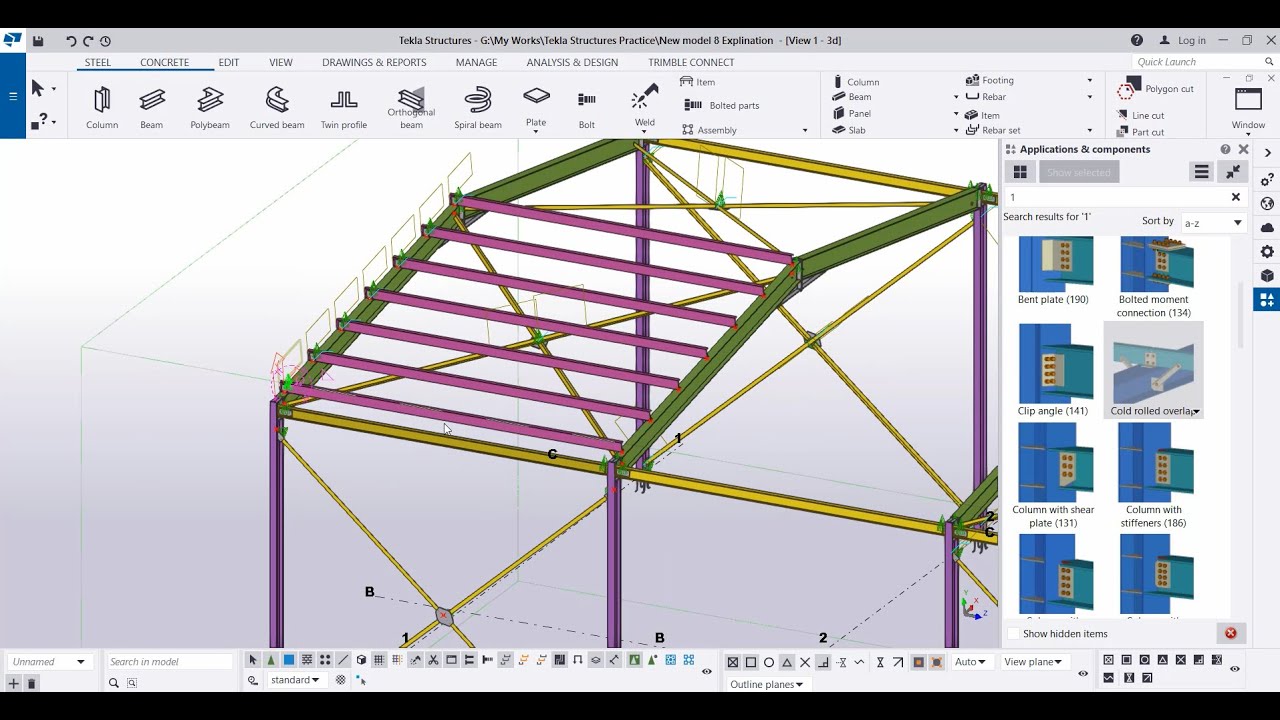Click the Show selected button
Screen dimensions: 1280x720
[x=1078, y=172]
